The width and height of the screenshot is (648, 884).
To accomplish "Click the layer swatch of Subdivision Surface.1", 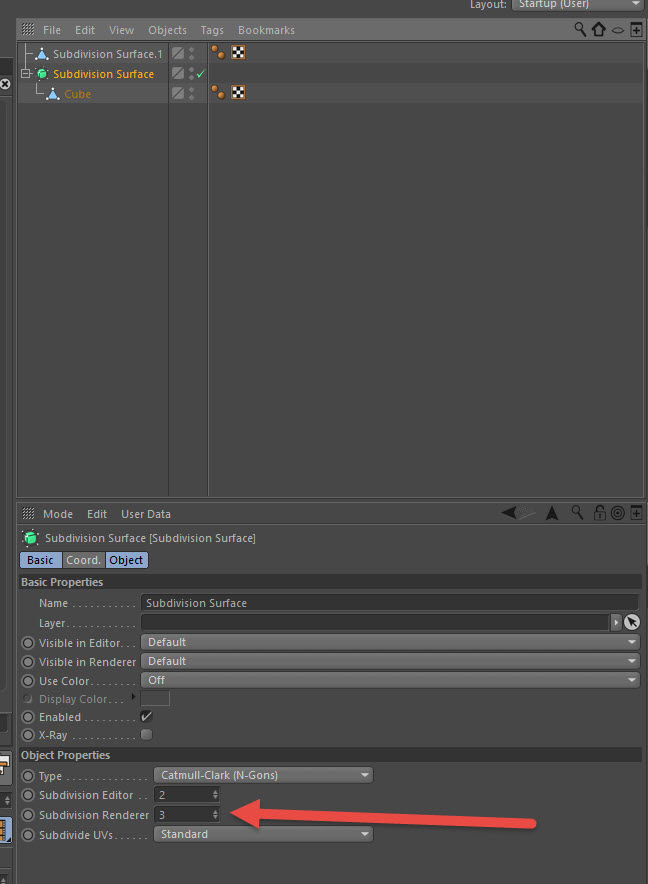I will (178, 53).
